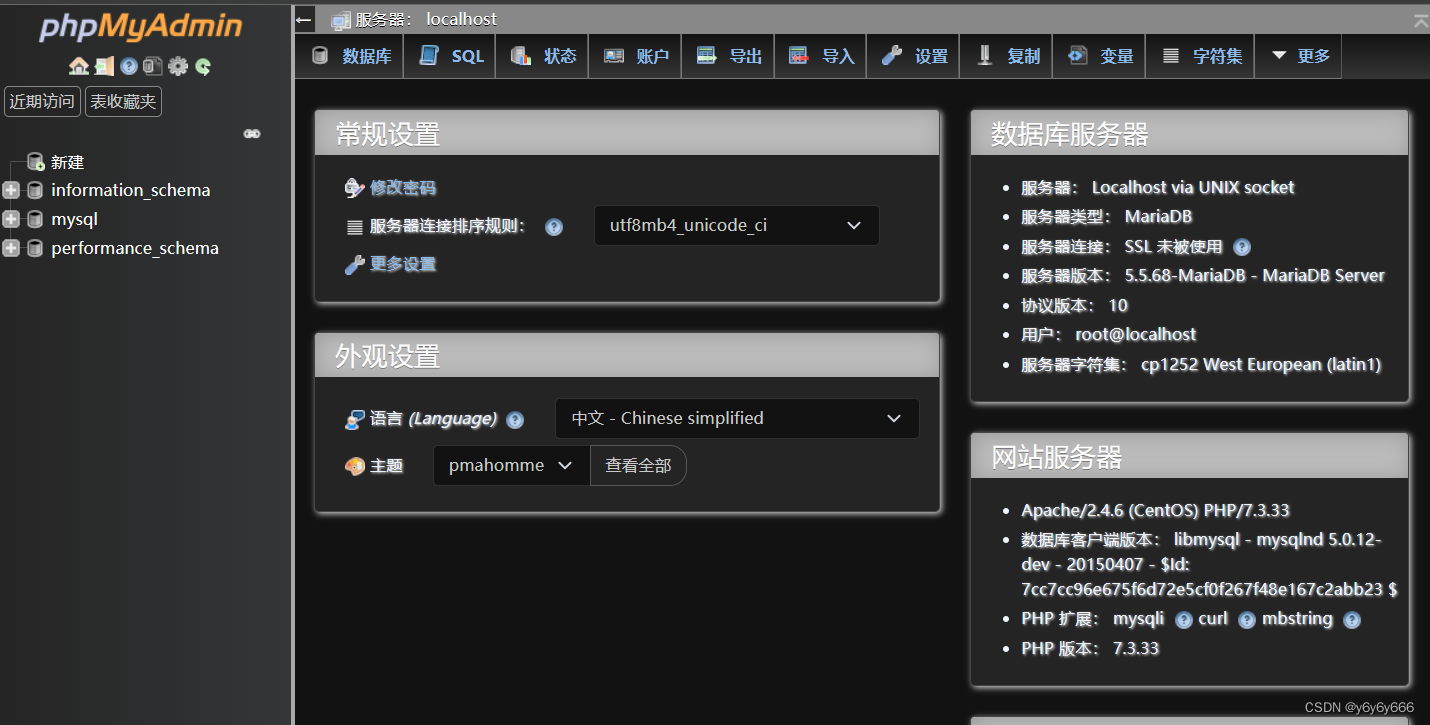Image resolution: width=1430 pixels, height=725 pixels.
Task: Open the pmahomme theme dropdown
Action: coord(511,465)
